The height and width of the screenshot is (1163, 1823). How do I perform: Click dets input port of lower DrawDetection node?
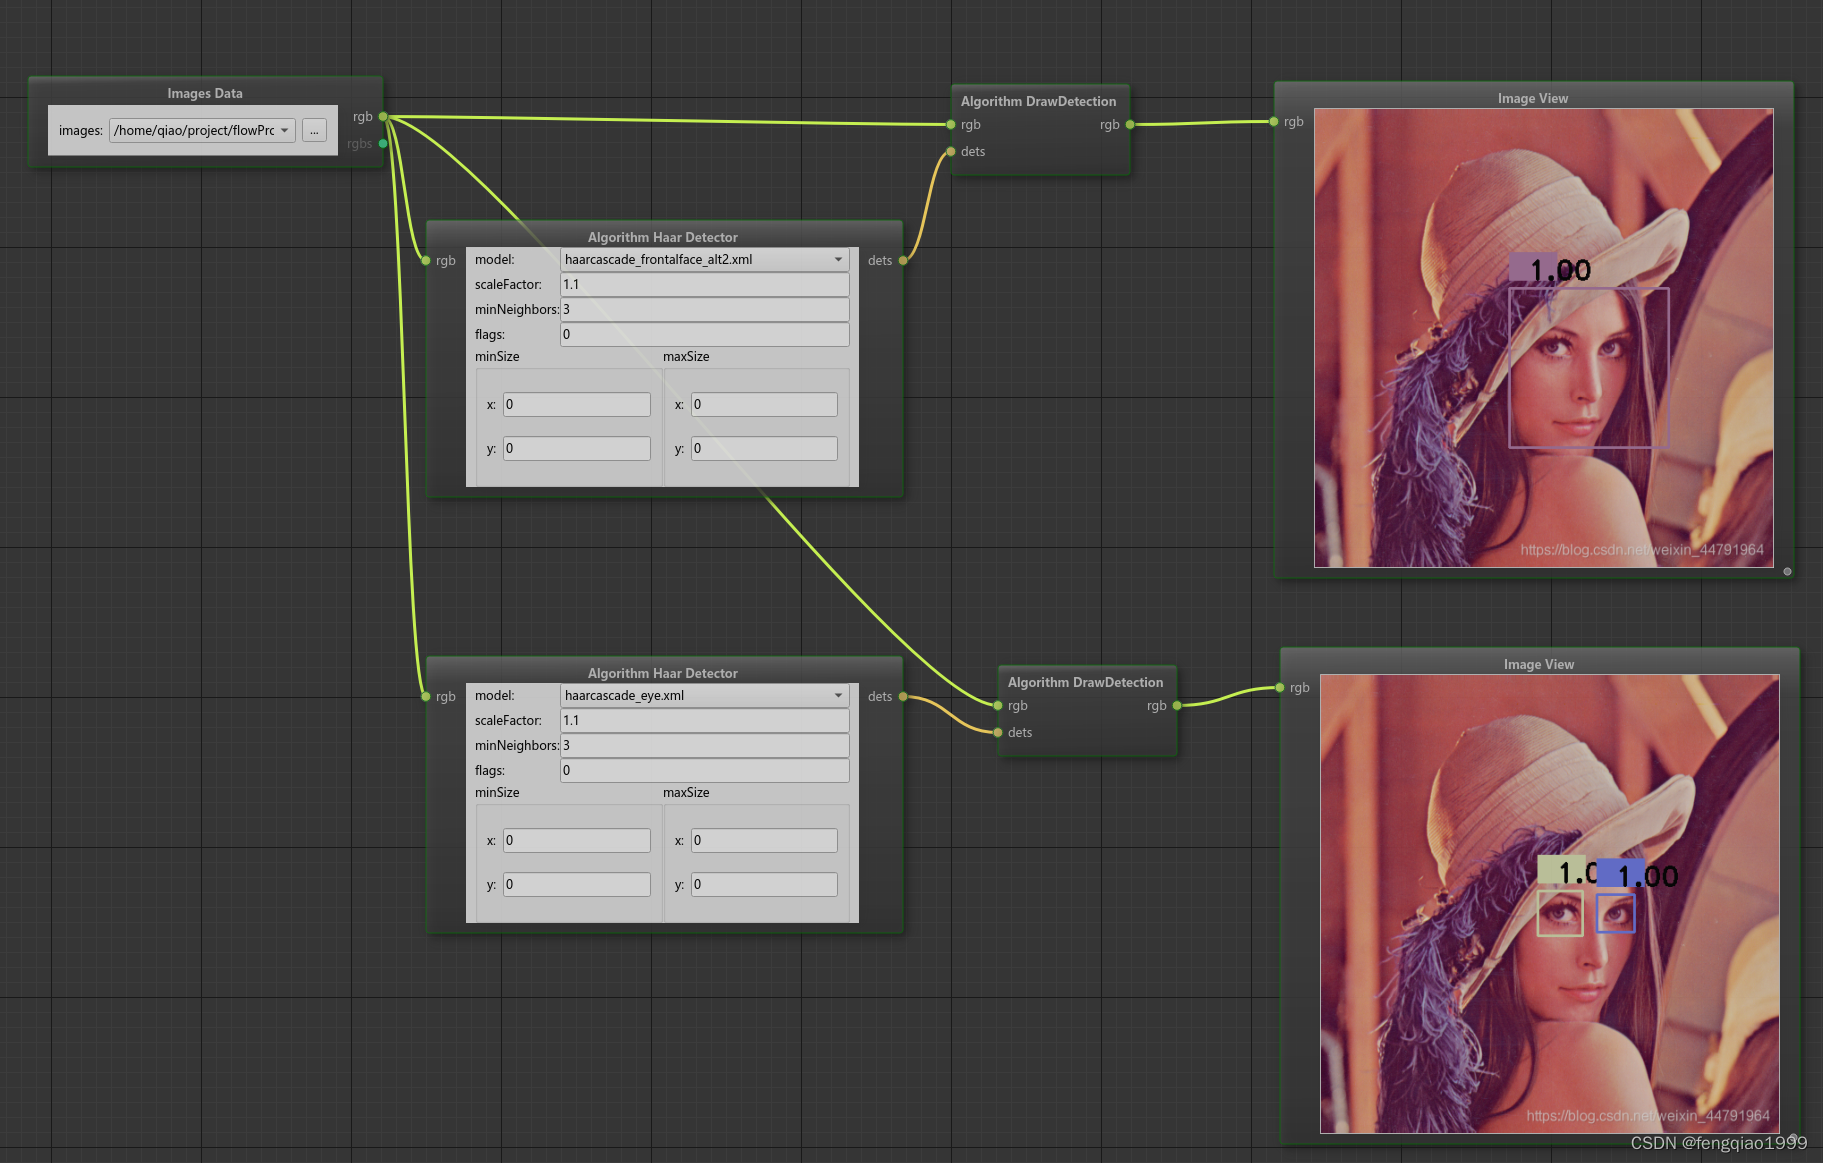click(998, 733)
